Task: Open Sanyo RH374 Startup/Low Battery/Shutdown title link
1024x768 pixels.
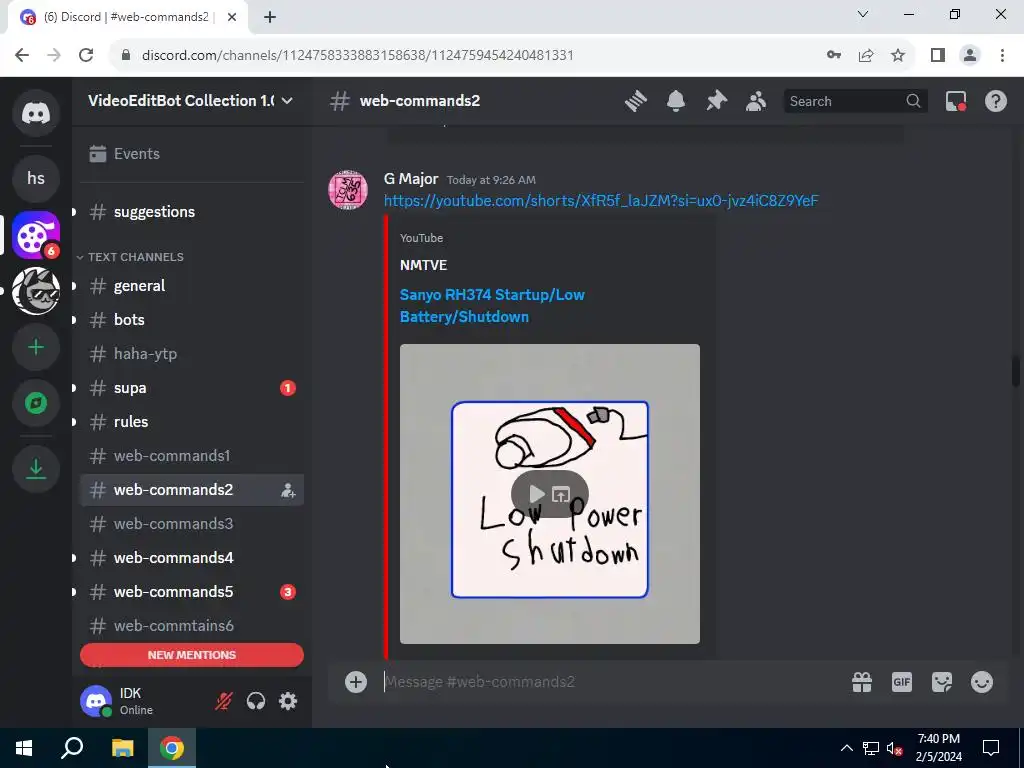Action: (492, 306)
